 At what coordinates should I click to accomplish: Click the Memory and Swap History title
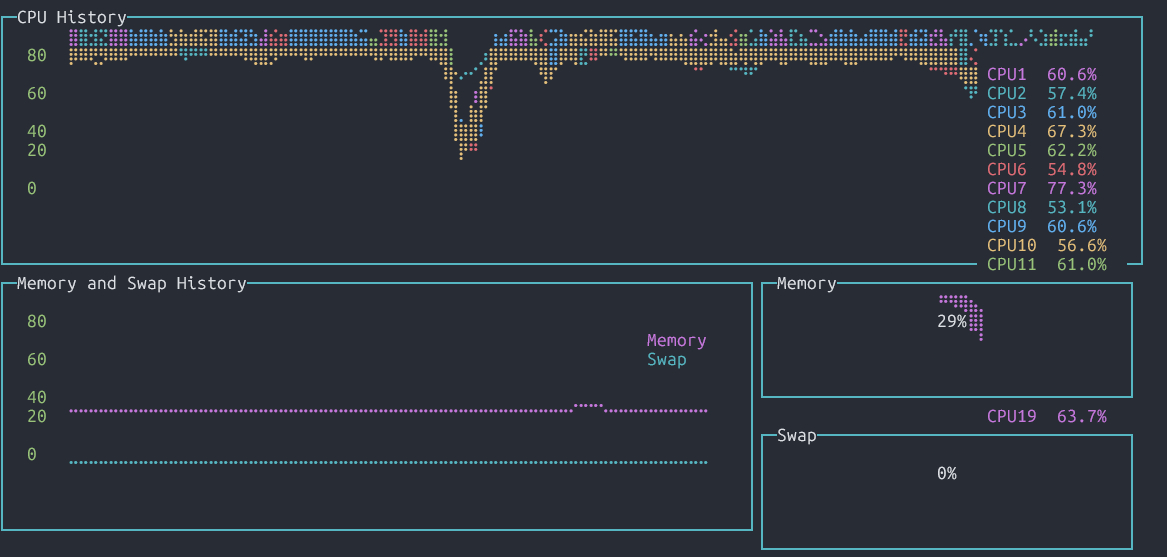click(x=131, y=283)
